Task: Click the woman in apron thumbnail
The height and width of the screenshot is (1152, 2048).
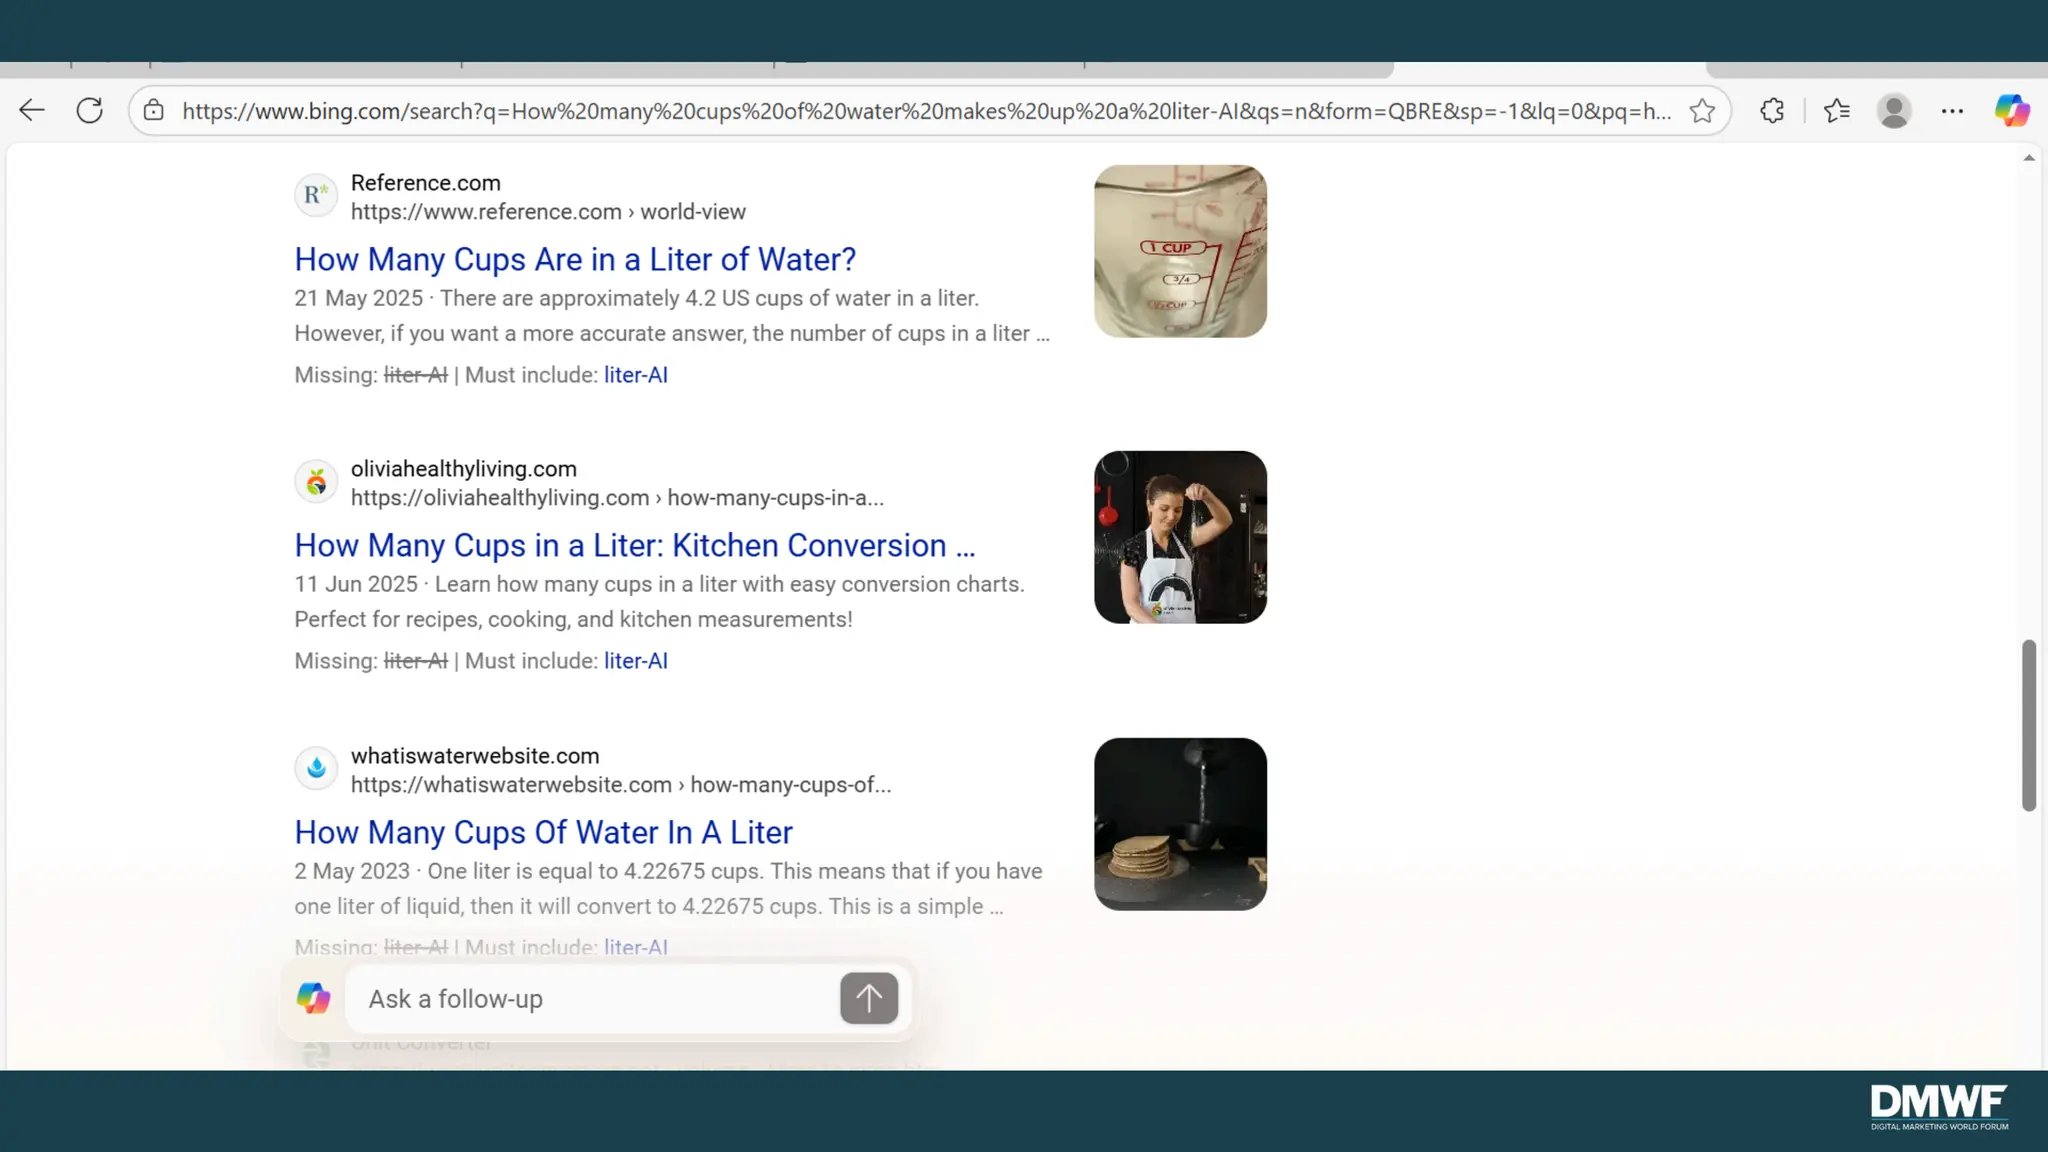Action: pos(1180,537)
